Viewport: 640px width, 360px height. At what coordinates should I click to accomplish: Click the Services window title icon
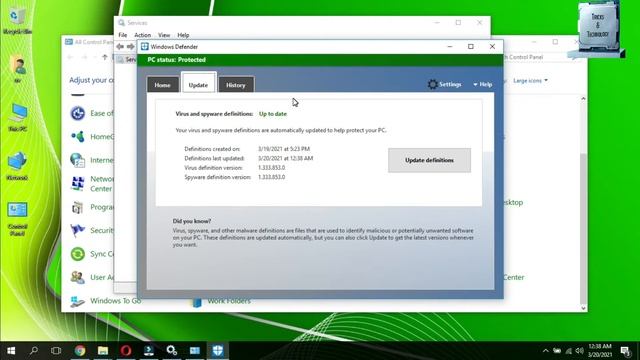point(121,23)
